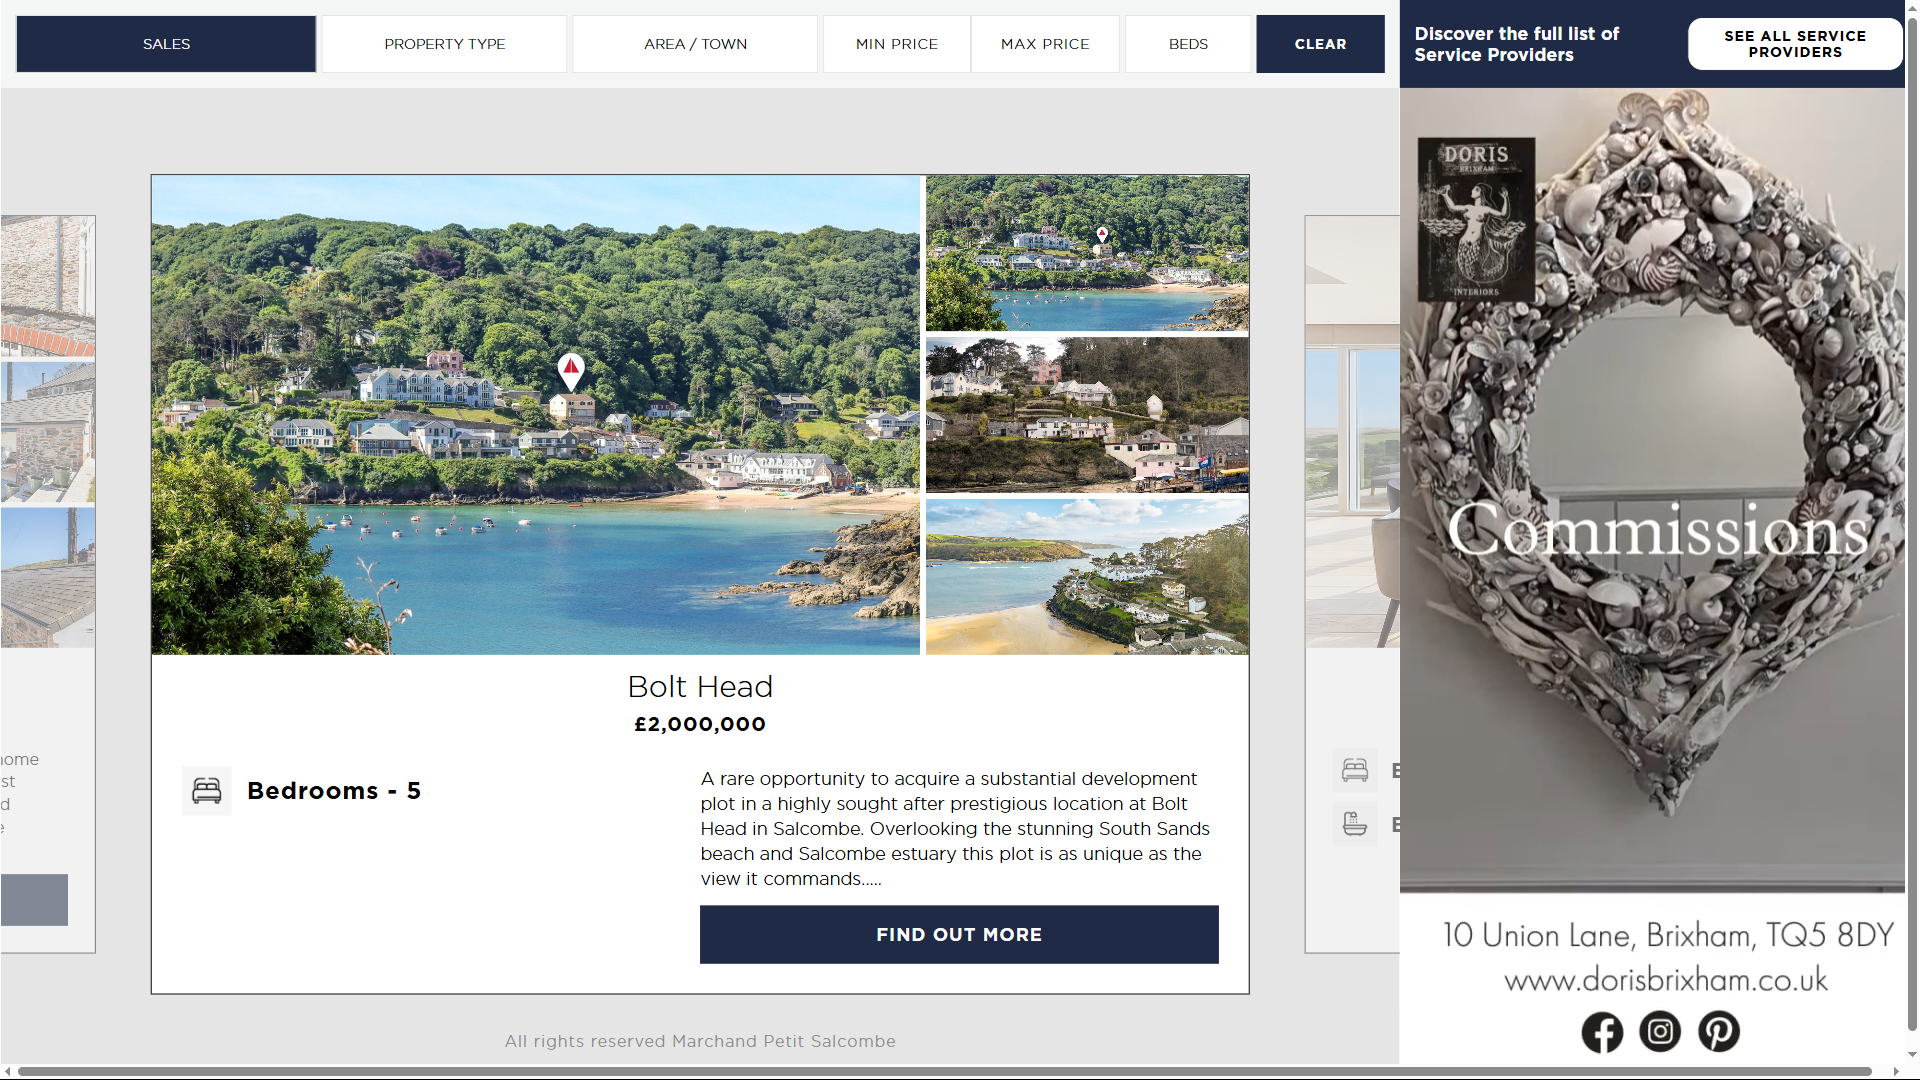1920x1080 pixels.
Task: Expand the Min Price dropdown
Action: [x=896, y=44]
